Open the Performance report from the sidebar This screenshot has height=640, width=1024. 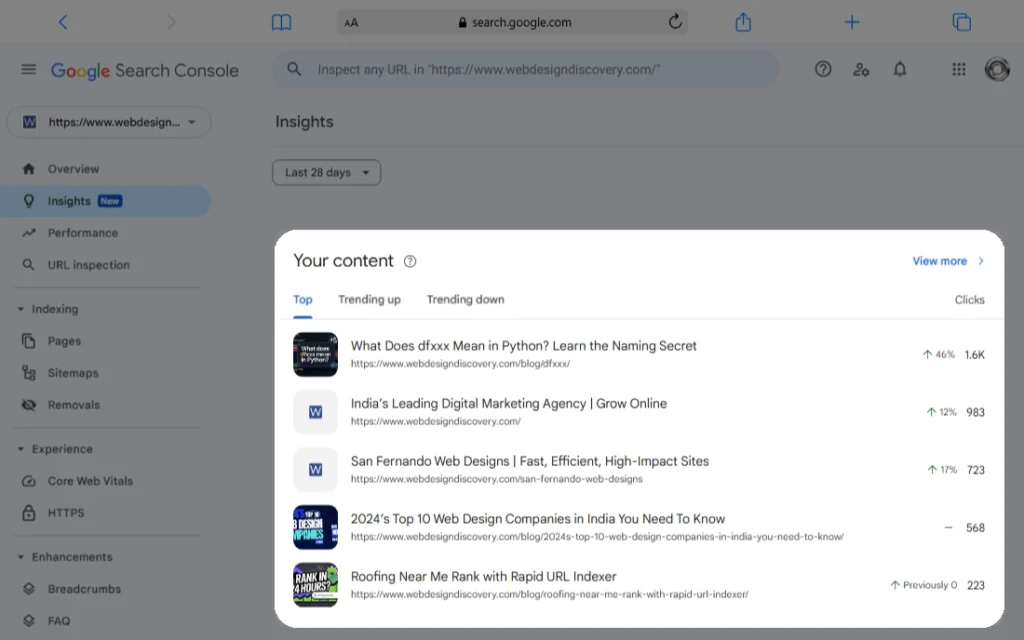80,232
